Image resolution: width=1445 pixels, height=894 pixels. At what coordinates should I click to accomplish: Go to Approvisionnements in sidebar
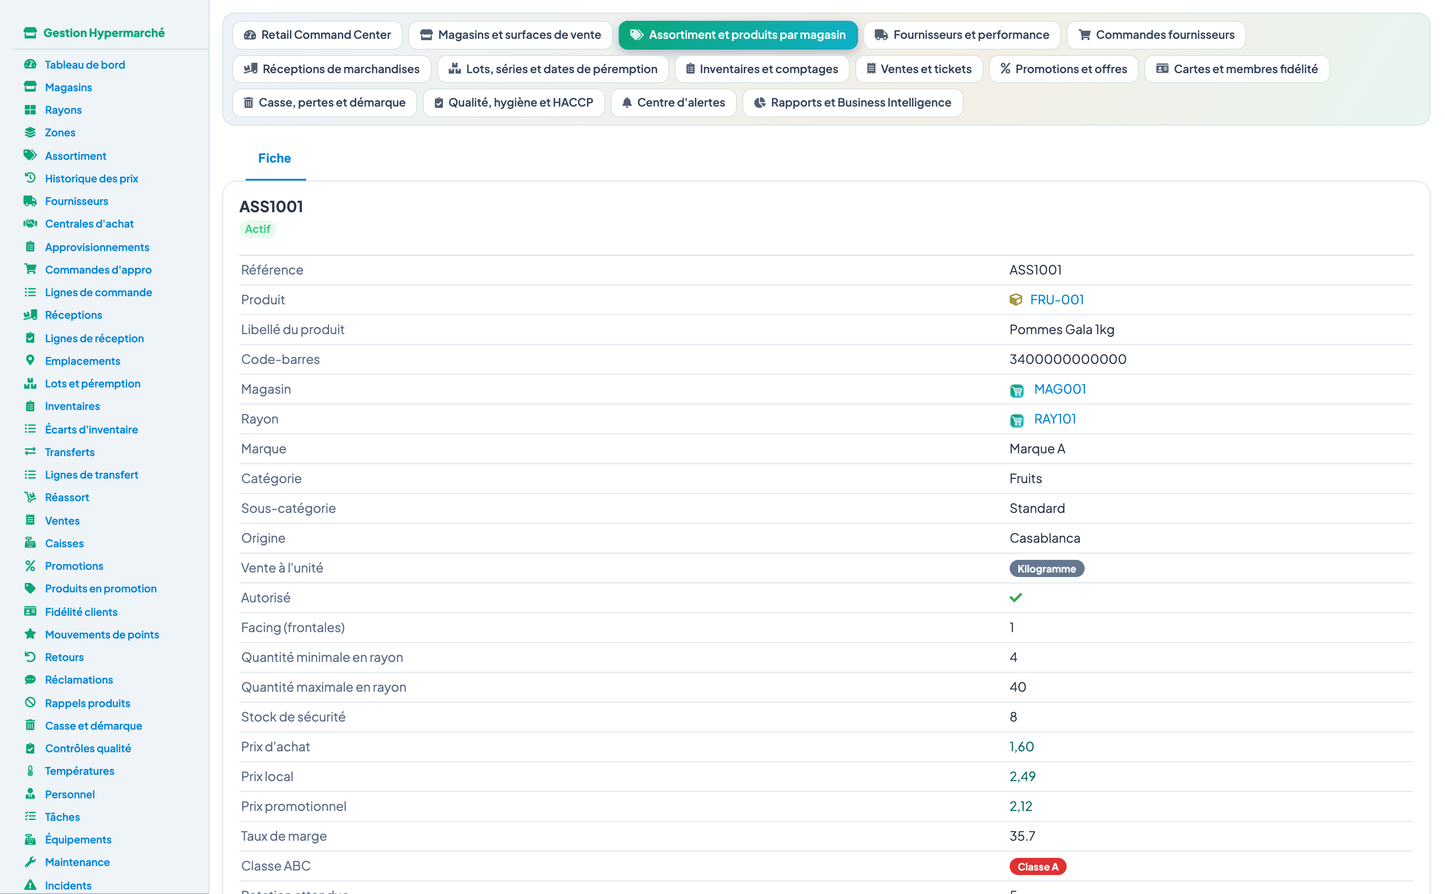[97, 247]
